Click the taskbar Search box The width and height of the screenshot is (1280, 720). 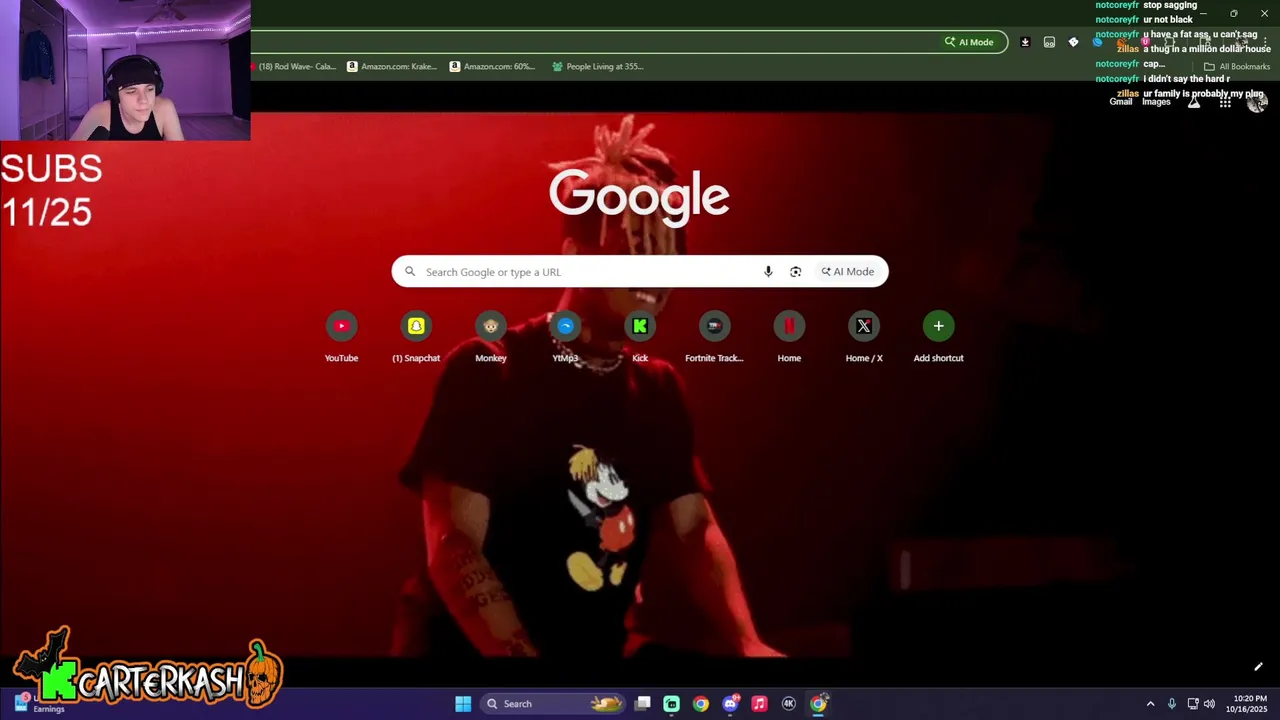(553, 704)
